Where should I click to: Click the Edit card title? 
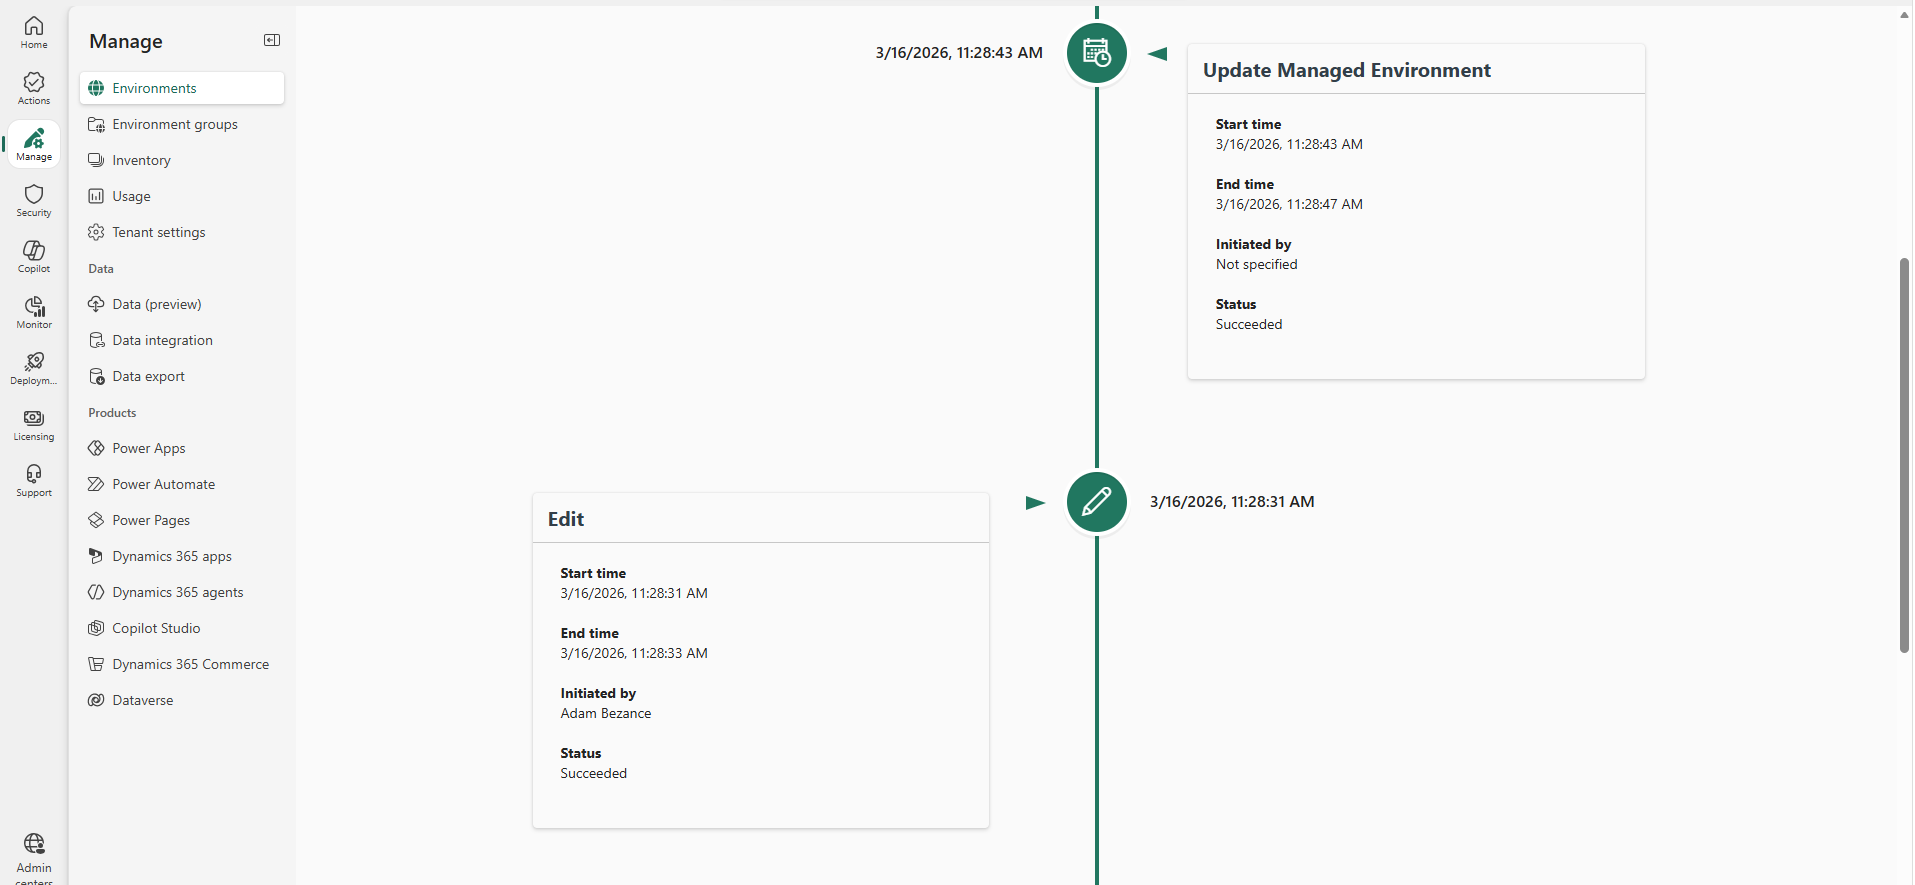pyautogui.click(x=566, y=519)
